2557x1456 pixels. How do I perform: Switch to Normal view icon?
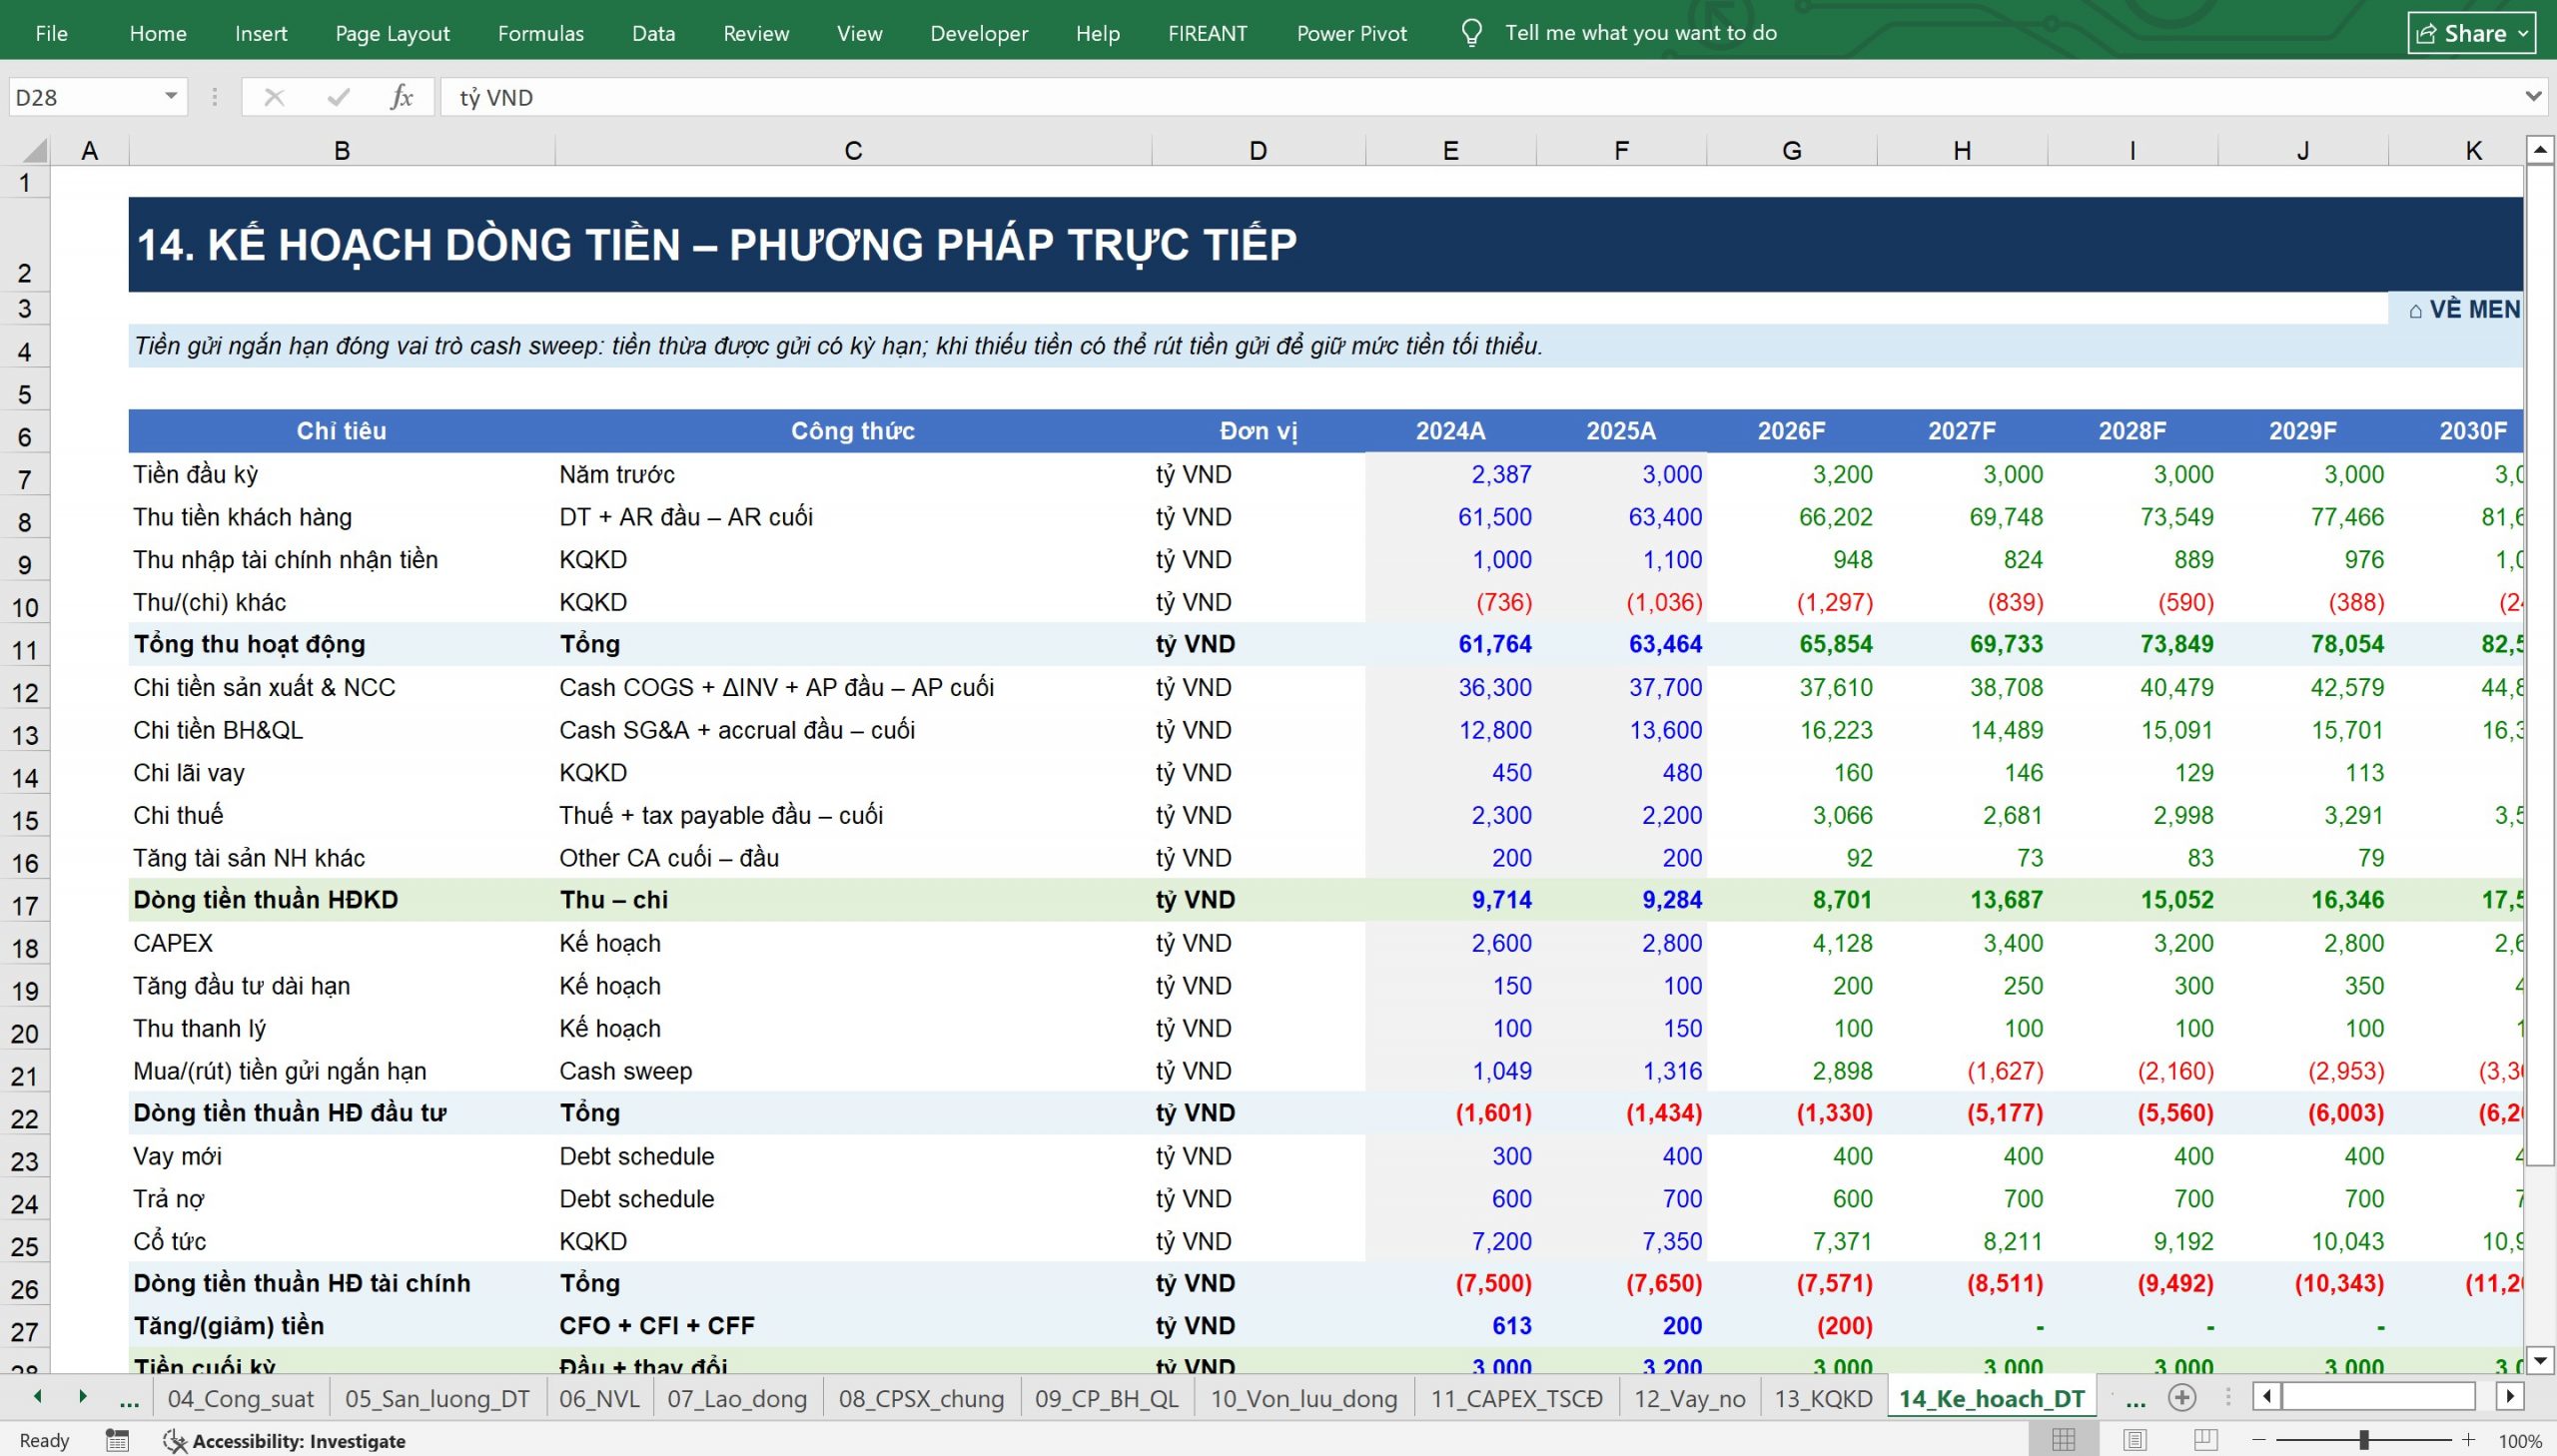[2063, 1440]
